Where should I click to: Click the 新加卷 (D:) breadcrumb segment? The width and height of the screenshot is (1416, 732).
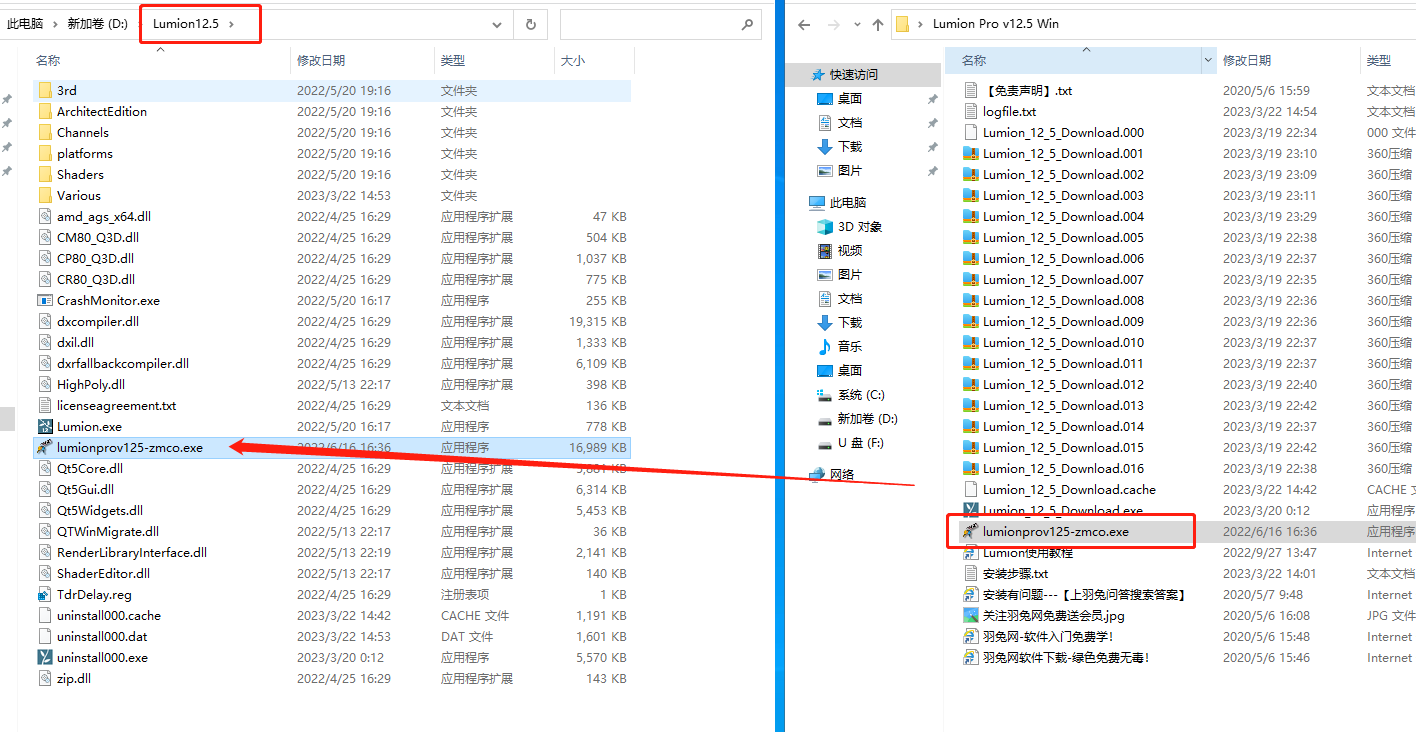click(x=97, y=24)
